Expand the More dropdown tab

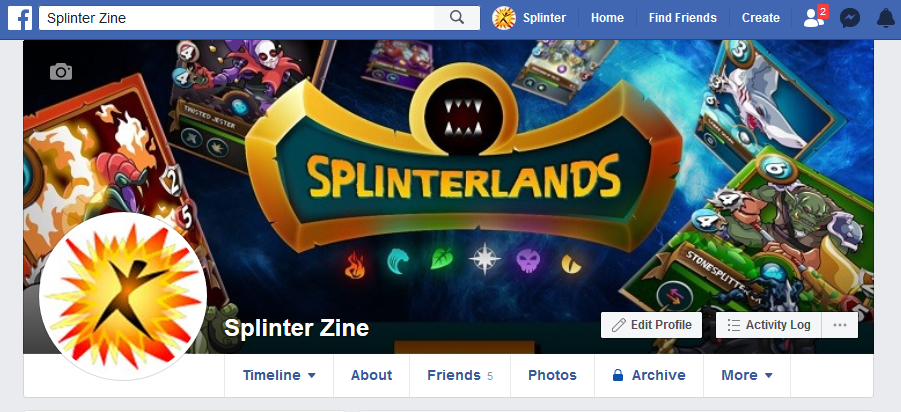pyautogui.click(x=747, y=375)
